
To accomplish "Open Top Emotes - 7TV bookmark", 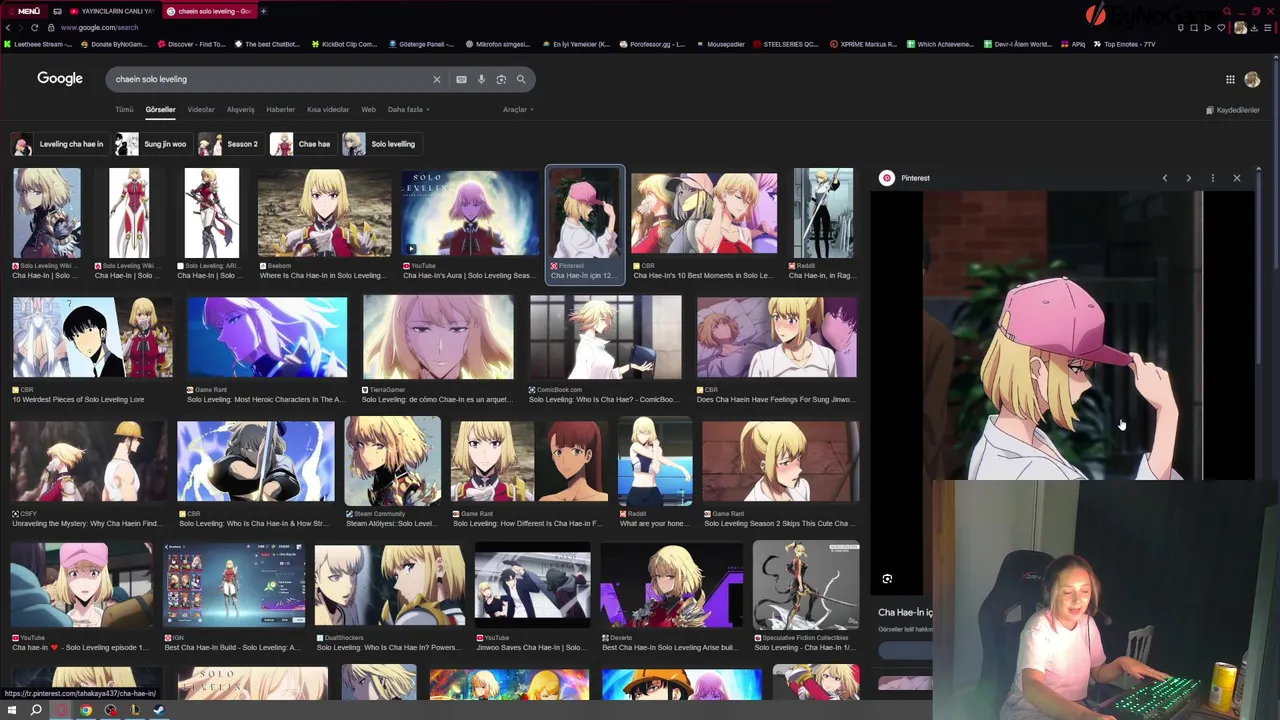I will 1125,44.
